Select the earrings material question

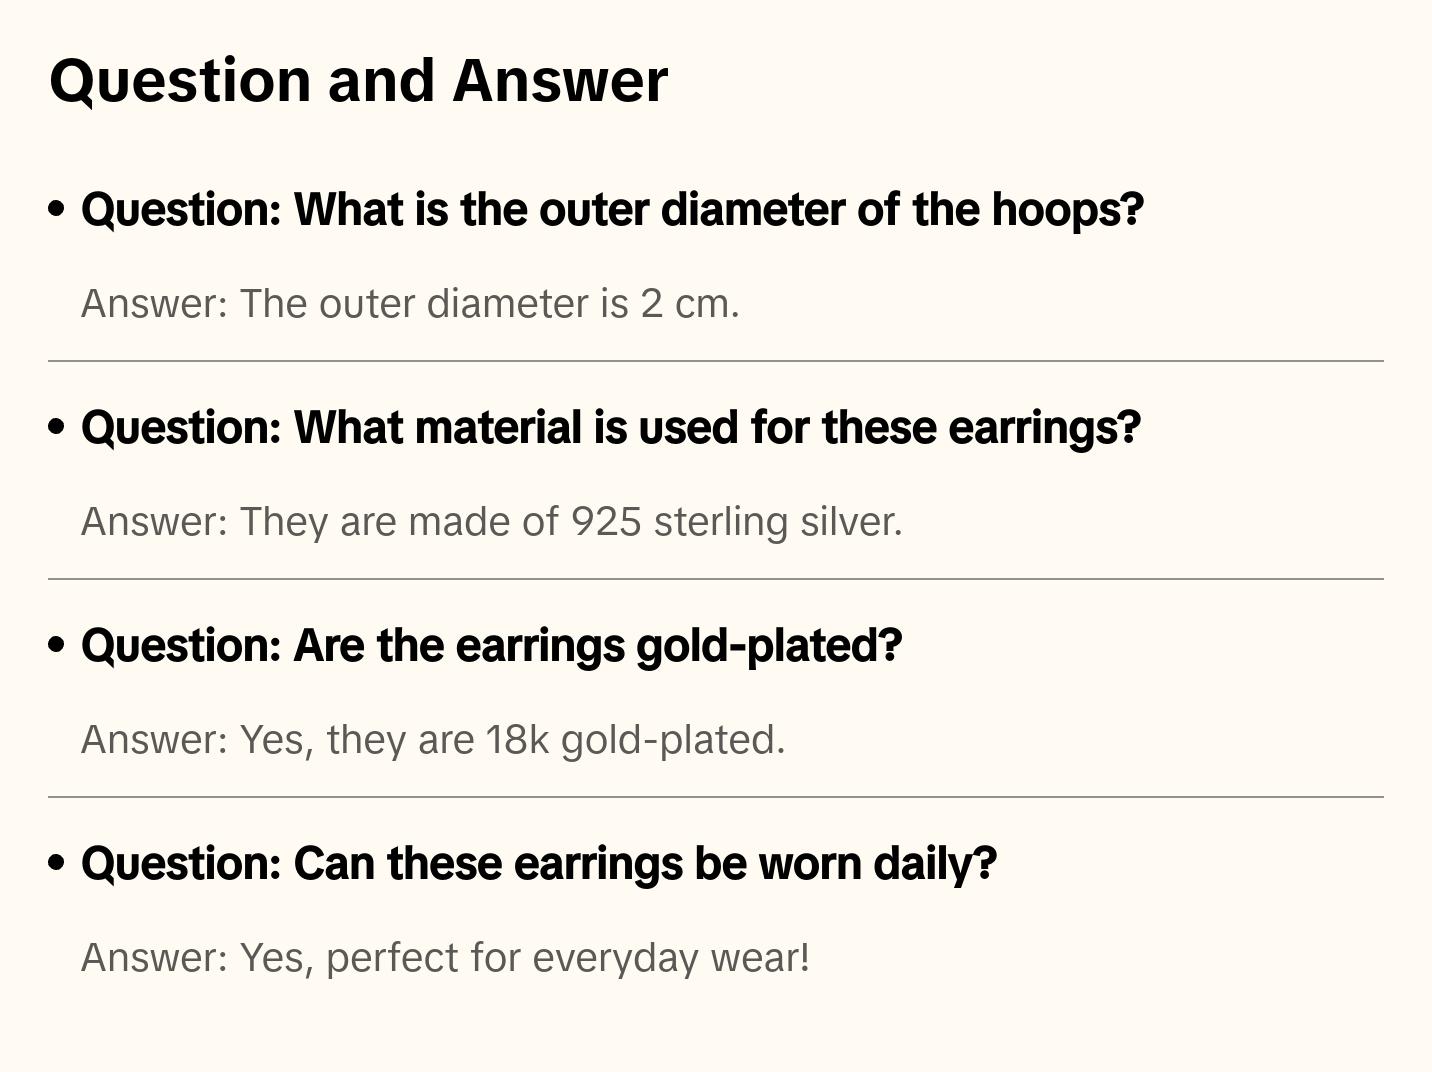click(610, 428)
